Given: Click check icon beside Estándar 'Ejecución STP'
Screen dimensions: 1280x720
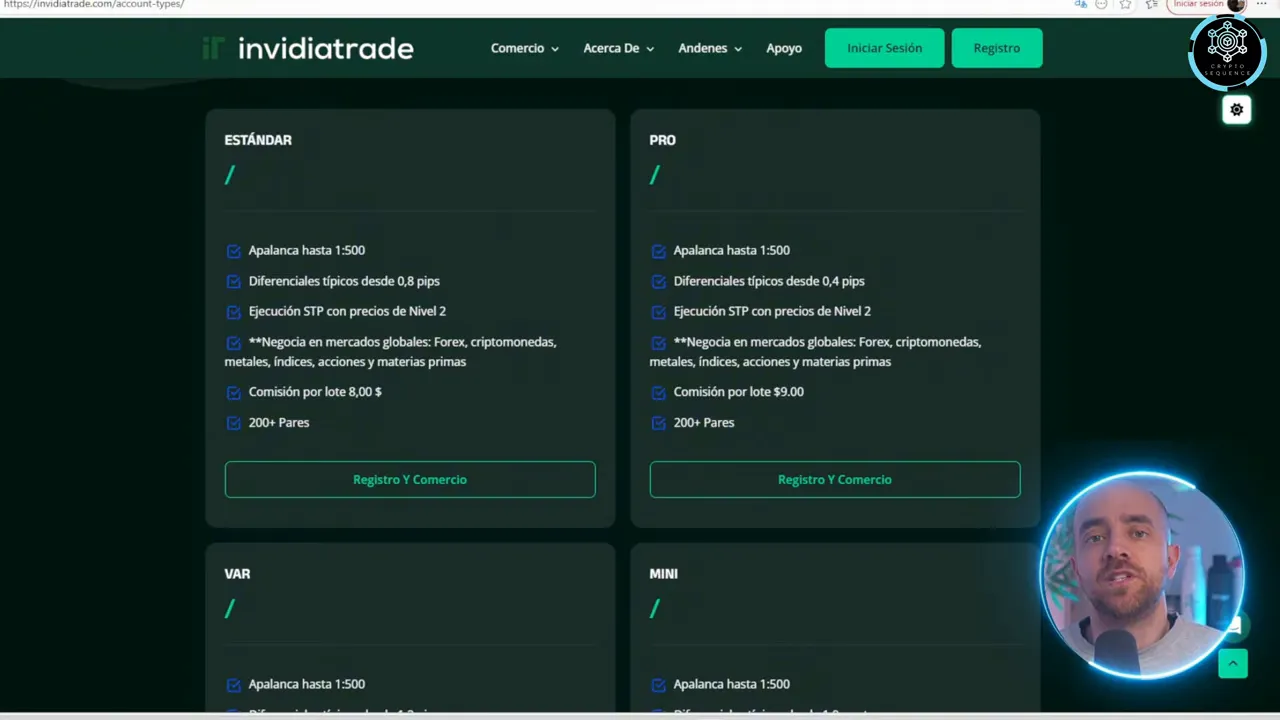Looking at the screenshot, I should pyautogui.click(x=234, y=312).
